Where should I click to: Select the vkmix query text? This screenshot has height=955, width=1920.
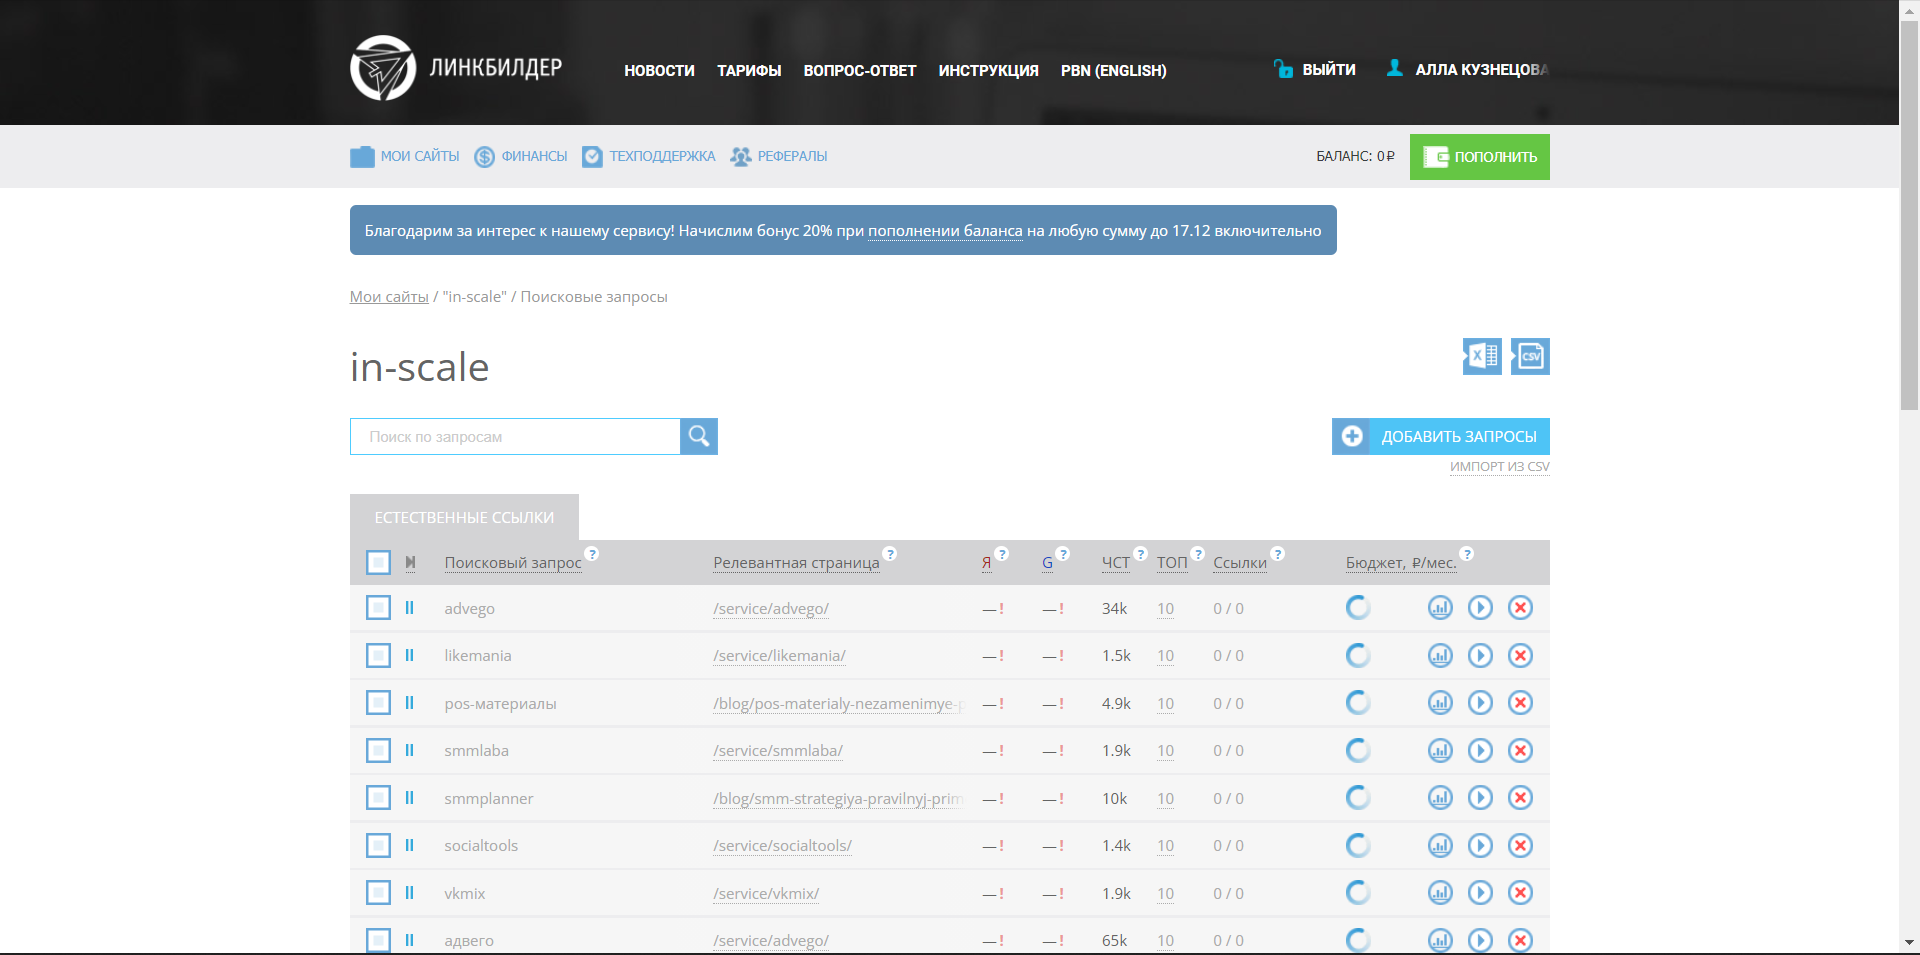tap(465, 894)
